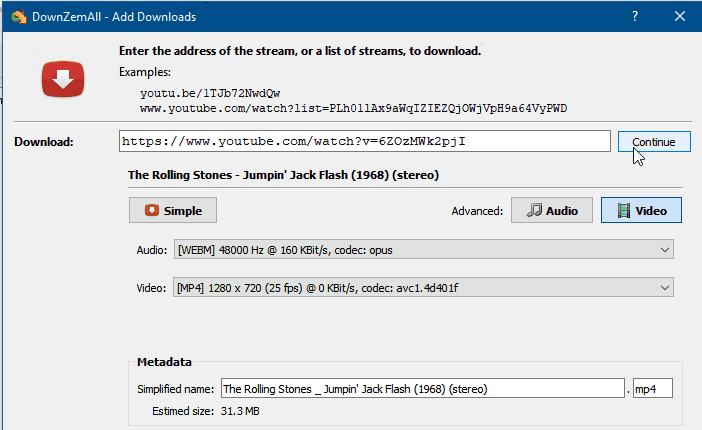The image size is (702, 430).
Task: Click the Download URL input field
Action: [364, 141]
